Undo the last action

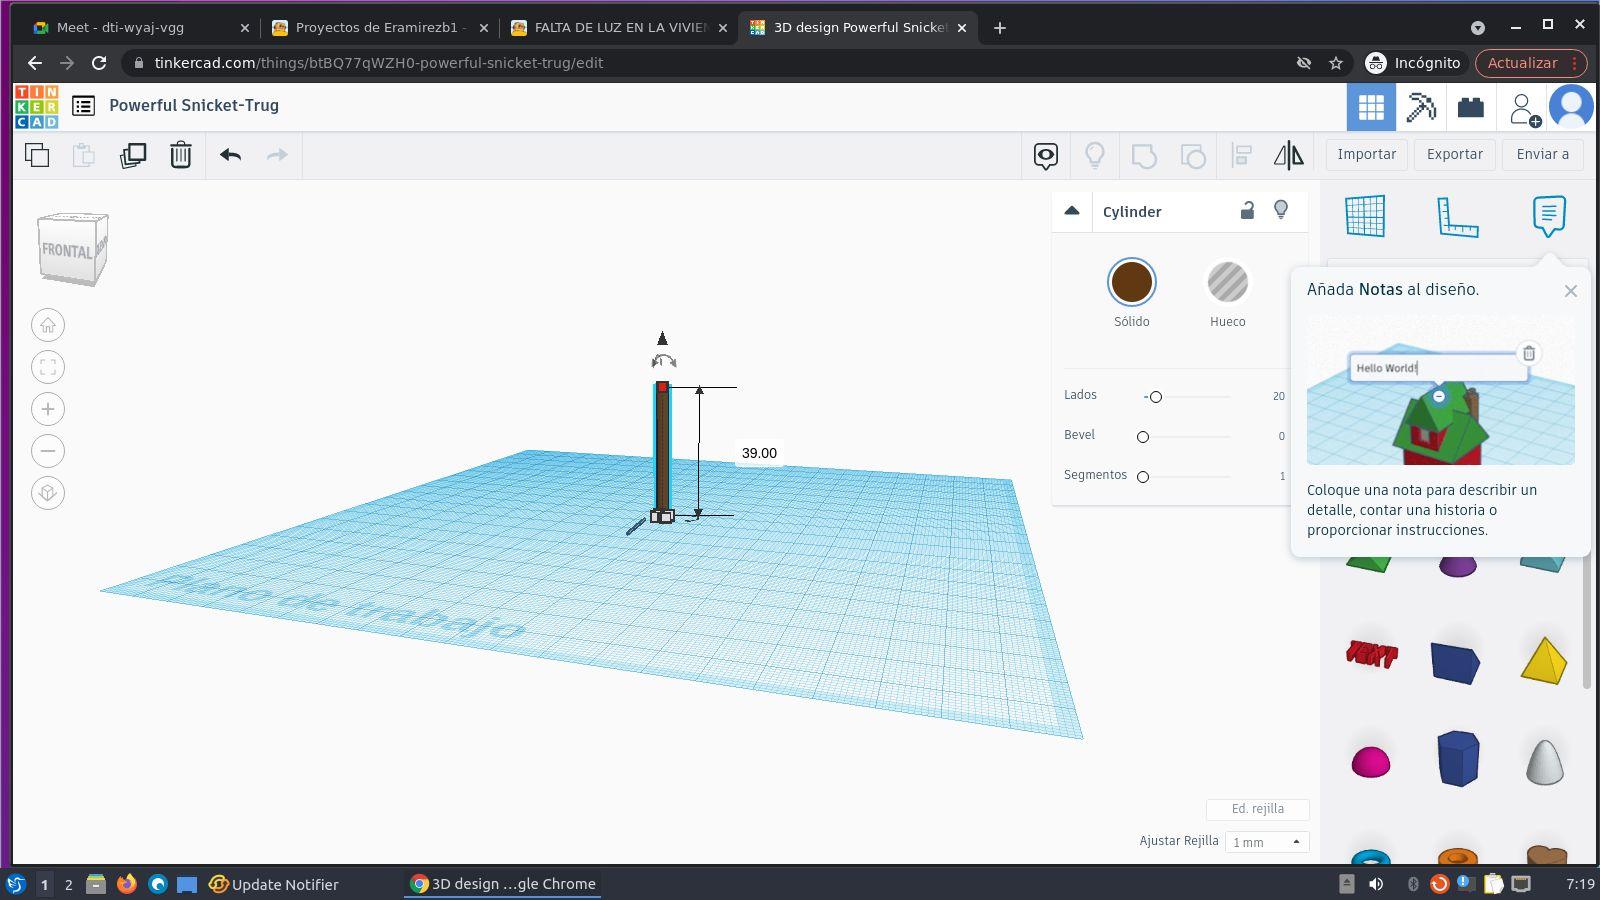tap(231, 155)
